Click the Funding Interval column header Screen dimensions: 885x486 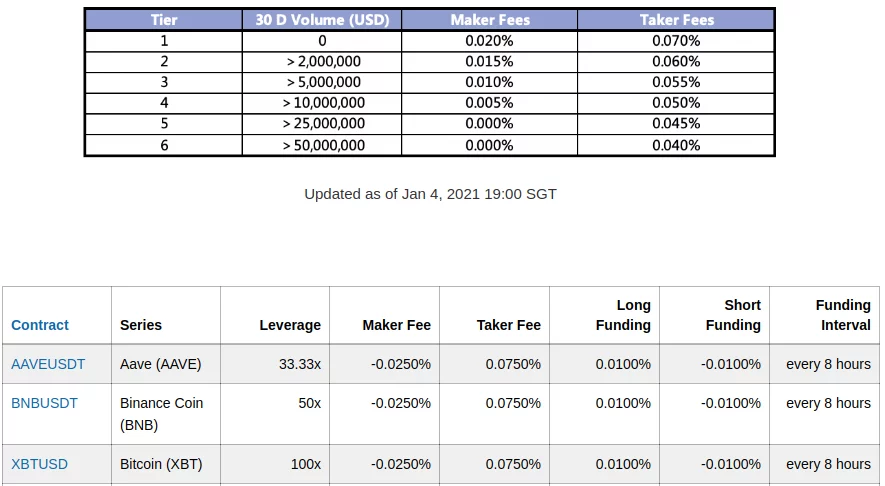pos(843,315)
